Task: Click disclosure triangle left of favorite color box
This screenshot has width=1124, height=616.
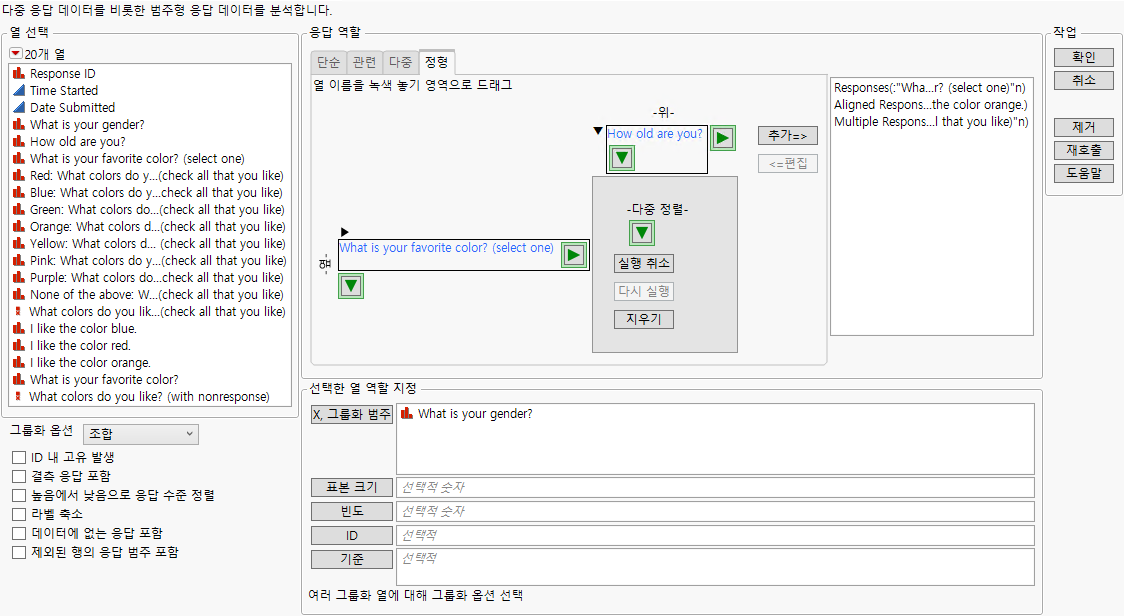Action: point(344,232)
